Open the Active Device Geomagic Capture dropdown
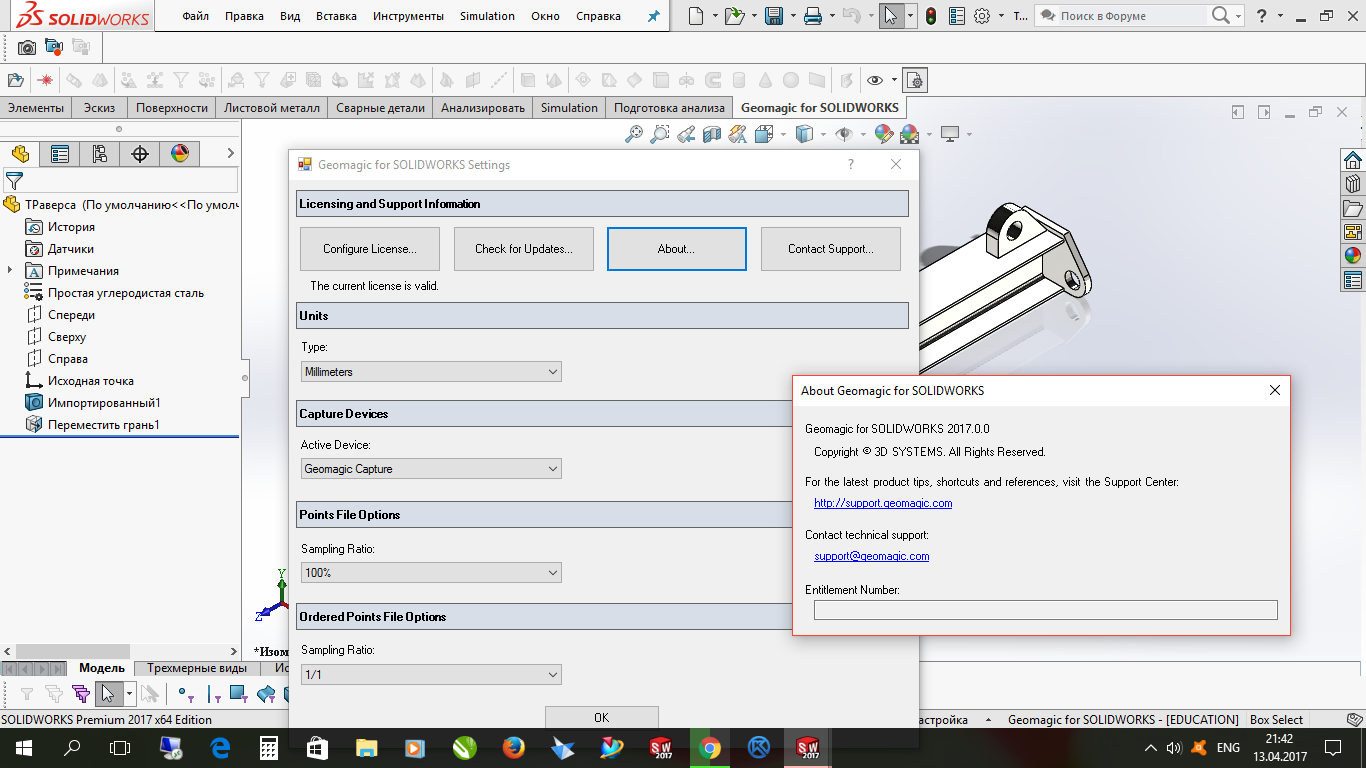Screen dimensions: 1366x768 [431, 468]
